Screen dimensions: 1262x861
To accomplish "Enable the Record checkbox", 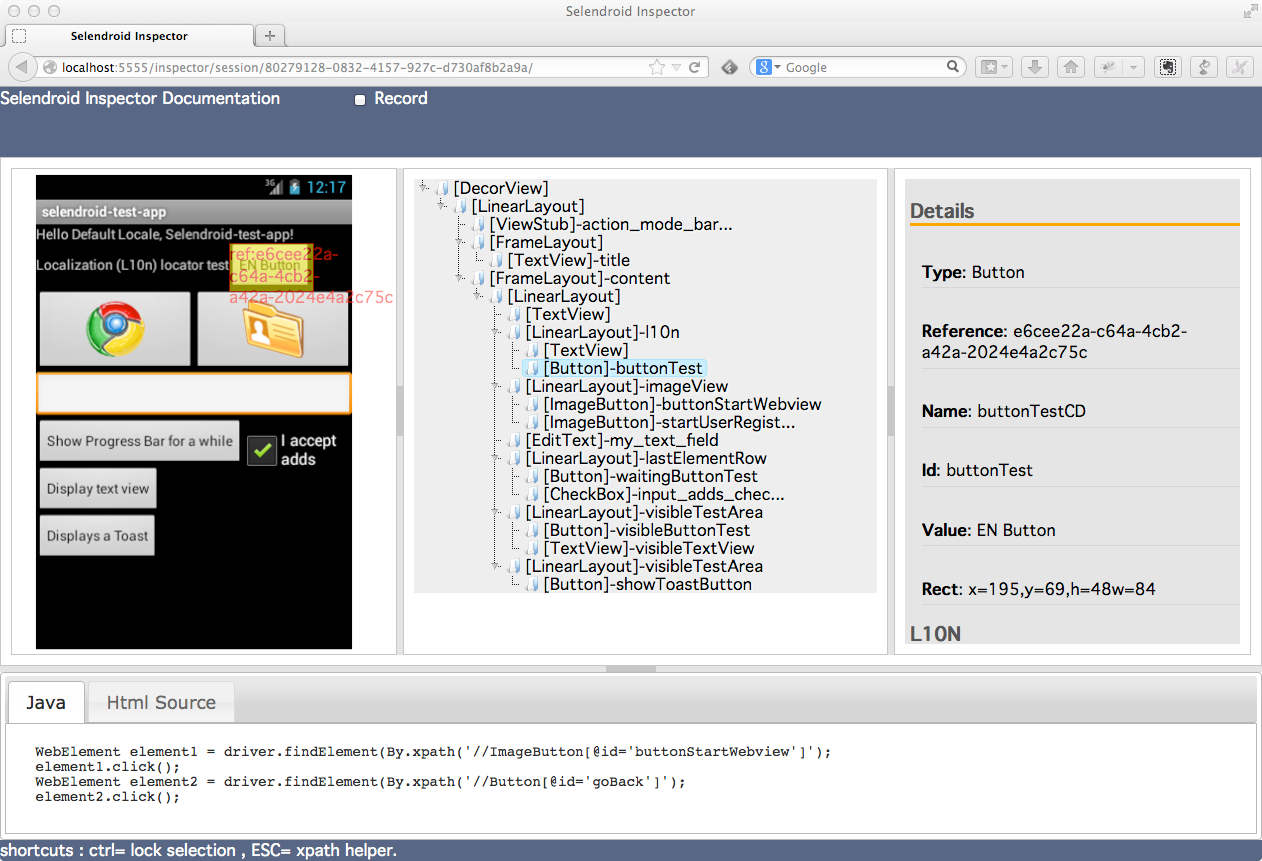I will [360, 99].
